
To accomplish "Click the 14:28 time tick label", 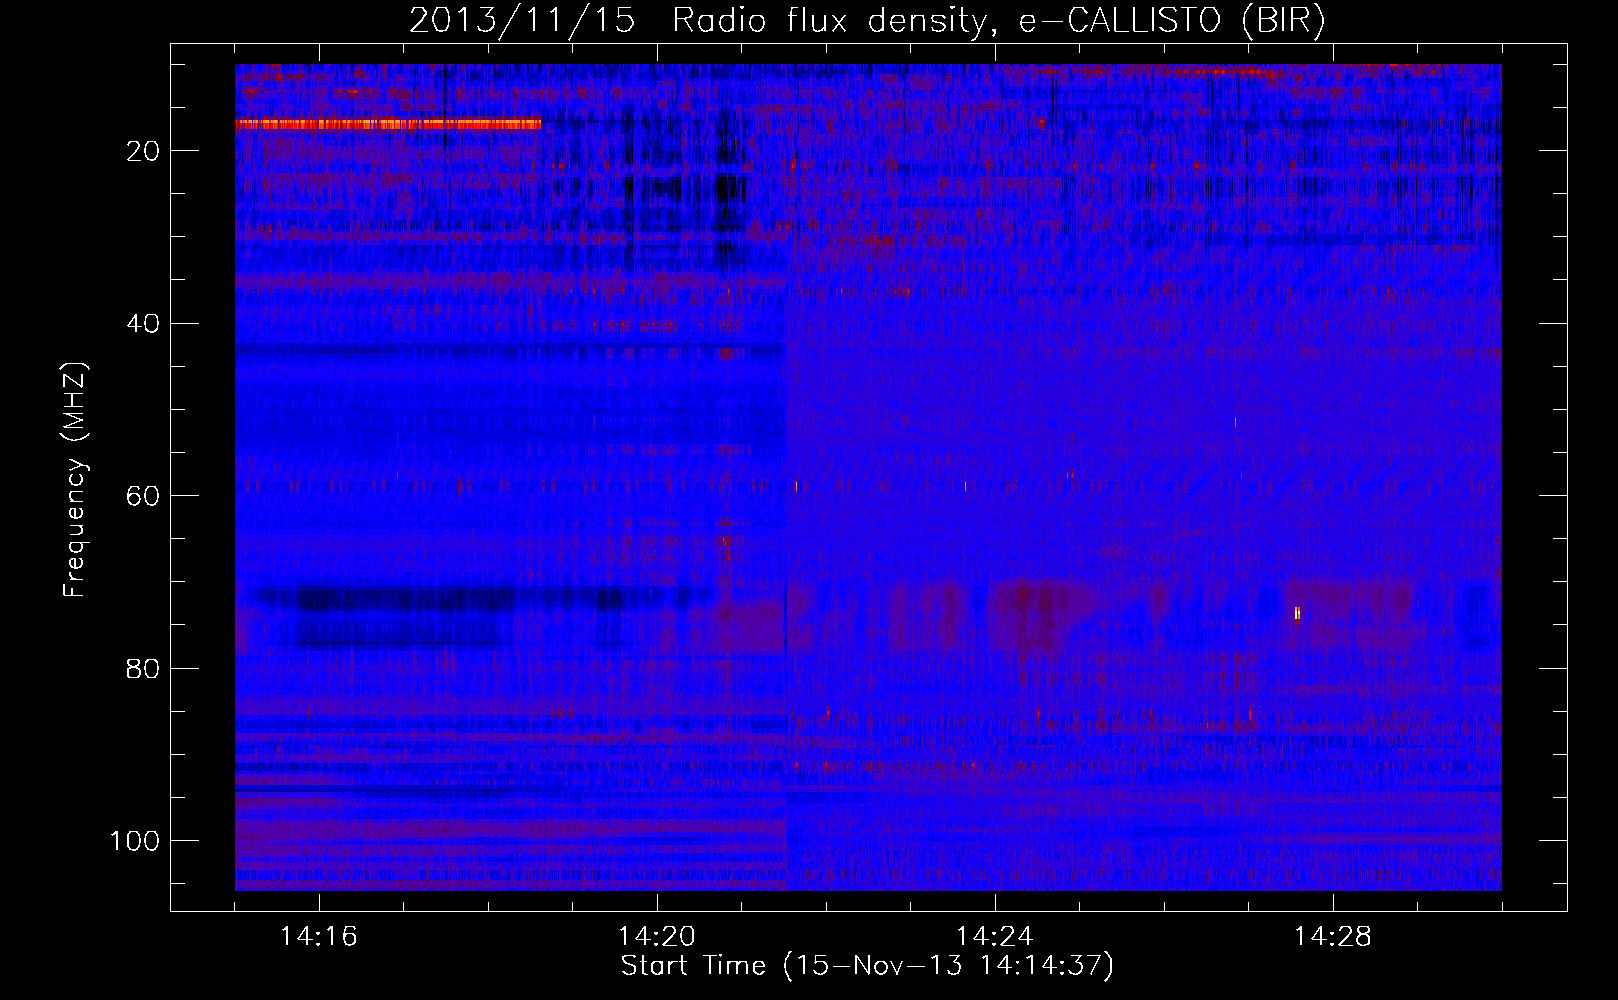I will tap(1333, 936).
